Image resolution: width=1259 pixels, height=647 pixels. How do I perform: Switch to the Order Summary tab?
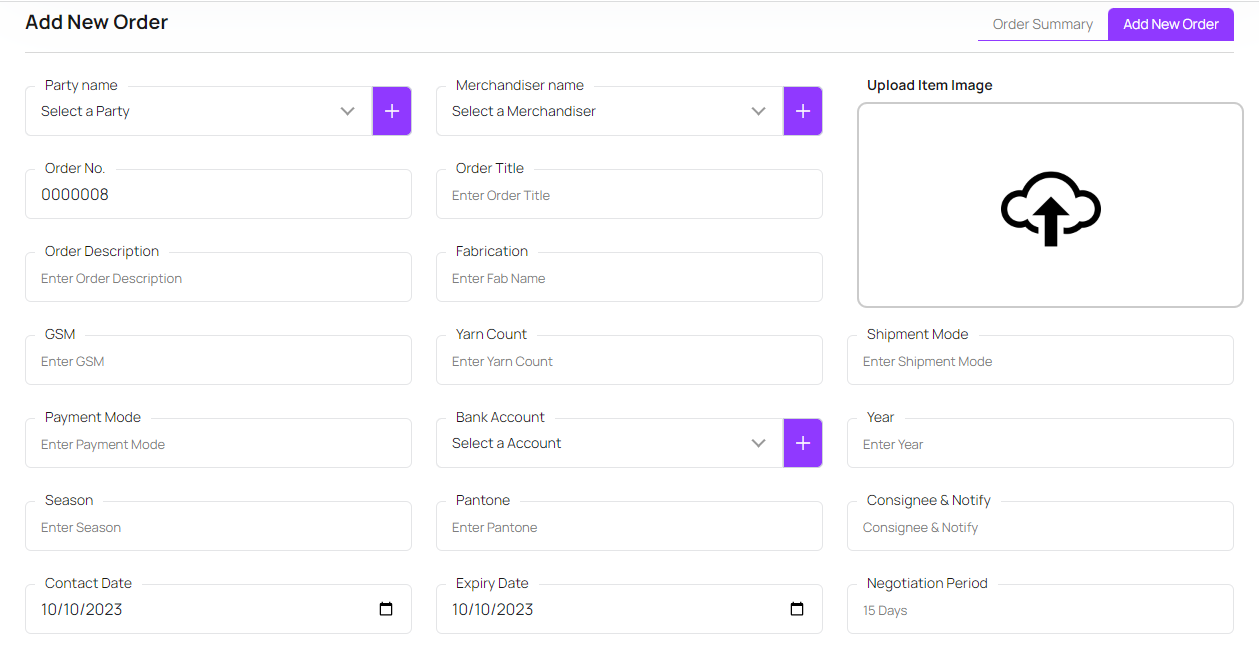tap(1042, 24)
